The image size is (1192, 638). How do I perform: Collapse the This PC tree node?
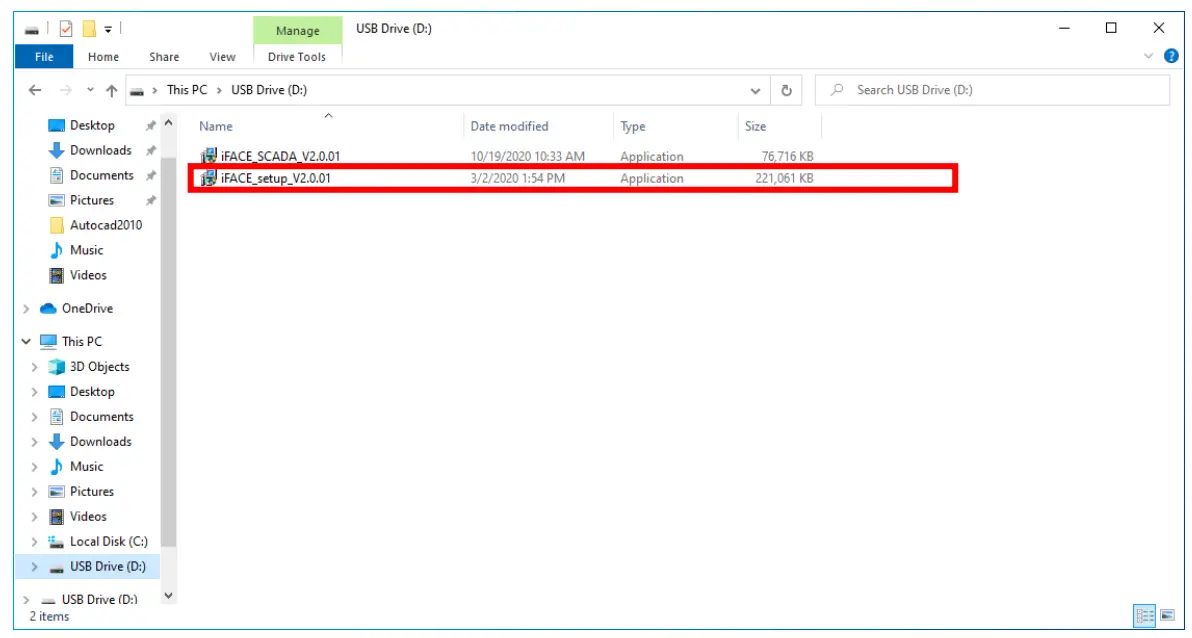pyautogui.click(x=26, y=342)
